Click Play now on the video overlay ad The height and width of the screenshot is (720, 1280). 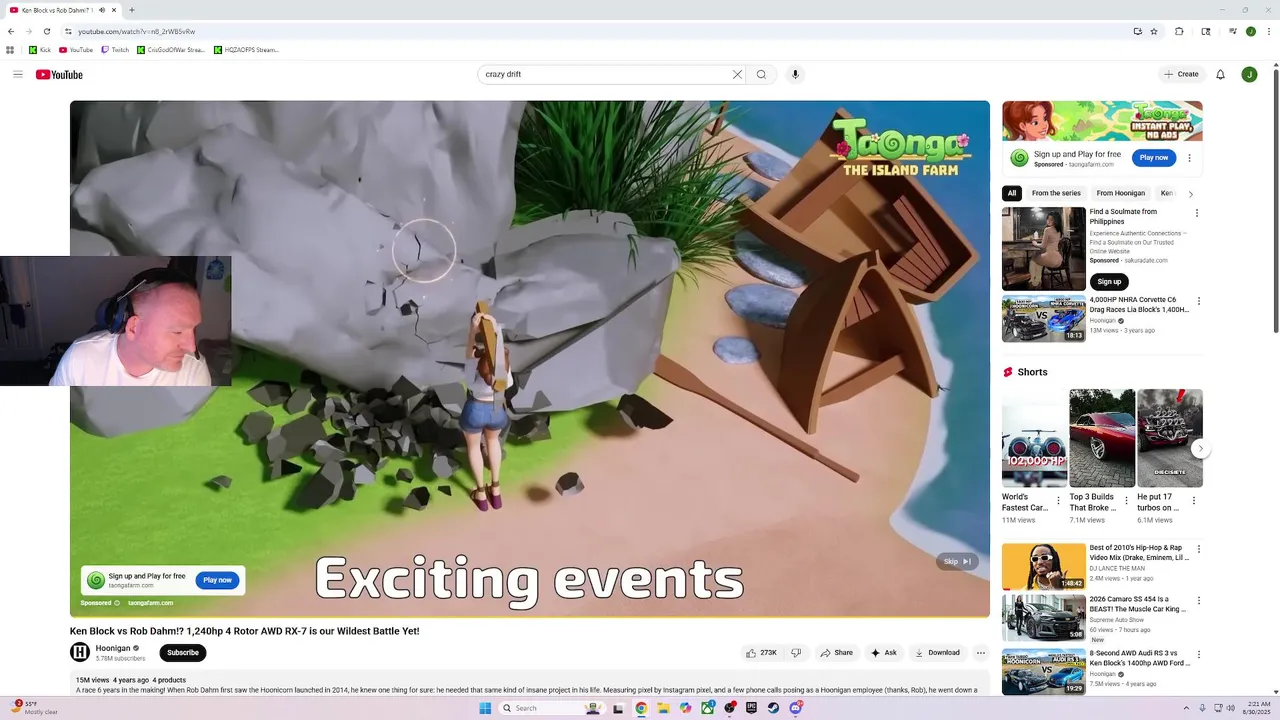pos(217,580)
